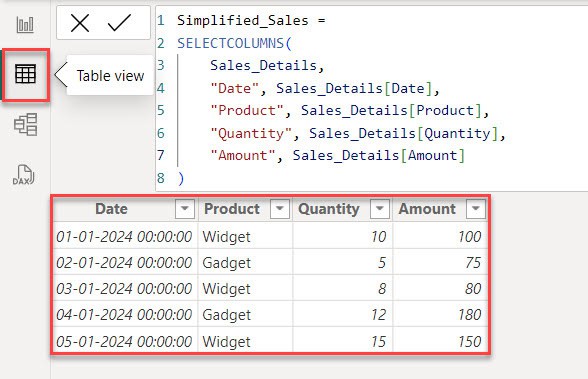Select the amount cell showing 150
The width and height of the screenshot is (588, 379).
pyautogui.click(x=440, y=342)
